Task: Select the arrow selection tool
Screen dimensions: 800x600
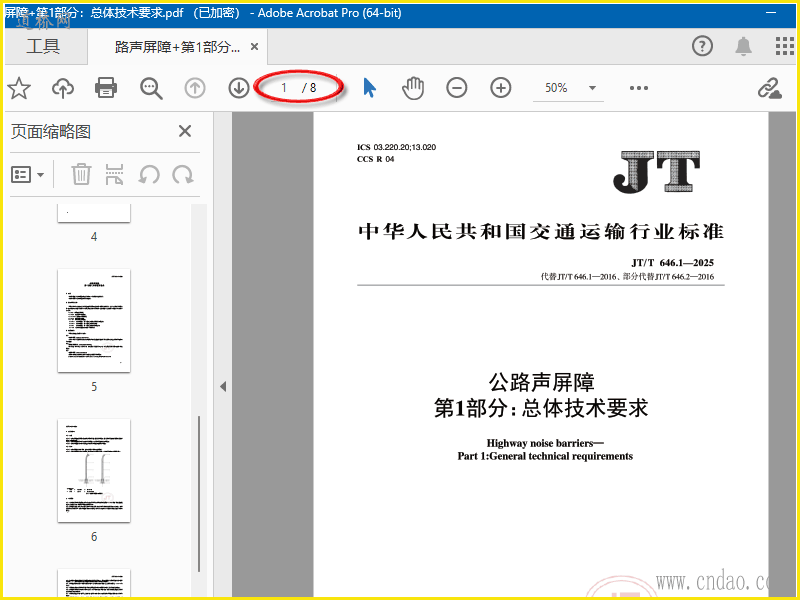Action: pos(369,88)
